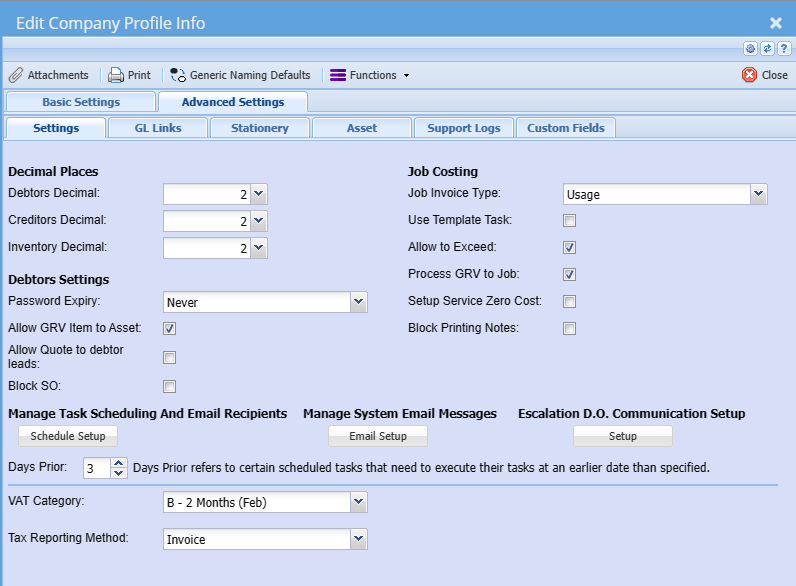796x586 pixels.
Task: Click the Attachments paperclip icon
Action: pyautogui.click(x=16, y=75)
